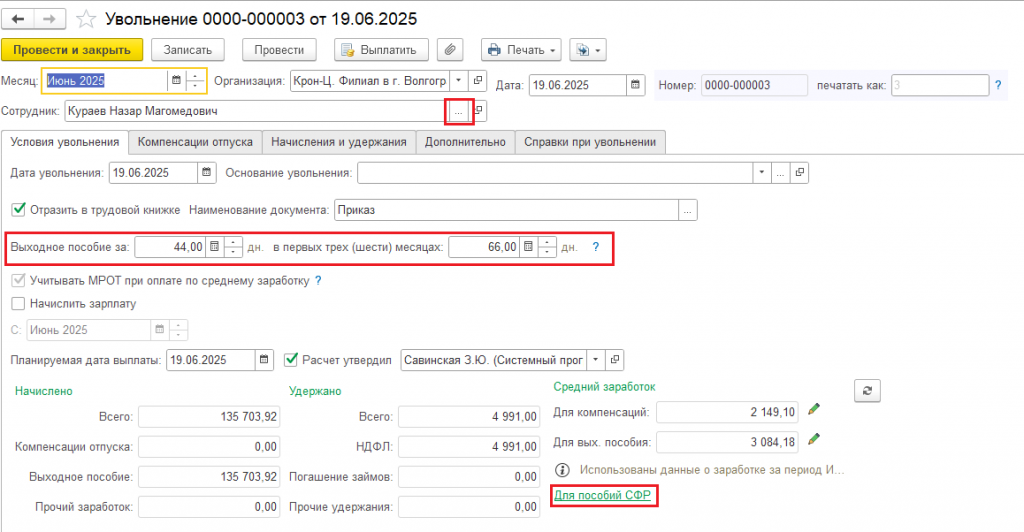Expand the Организация dropdown list
The width and height of the screenshot is (1024, 532).
tap(458, 81)
